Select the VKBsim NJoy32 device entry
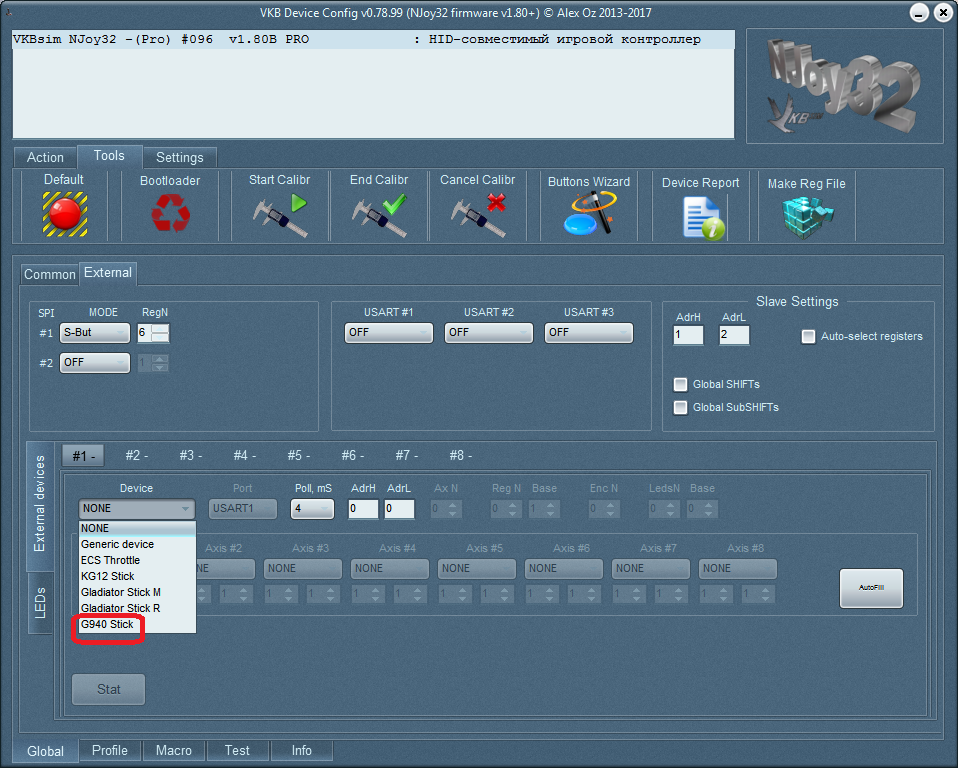The image size is (958, 768). pos(373,40)
